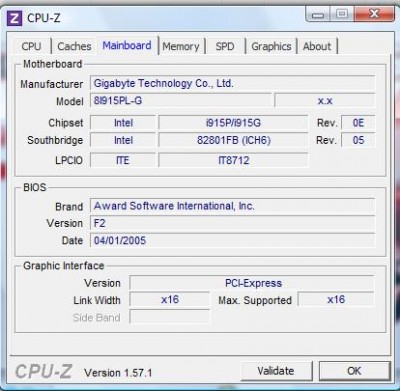Open the About tab
Viewport: 400px width, 391px height.
(x=317, y=46)
